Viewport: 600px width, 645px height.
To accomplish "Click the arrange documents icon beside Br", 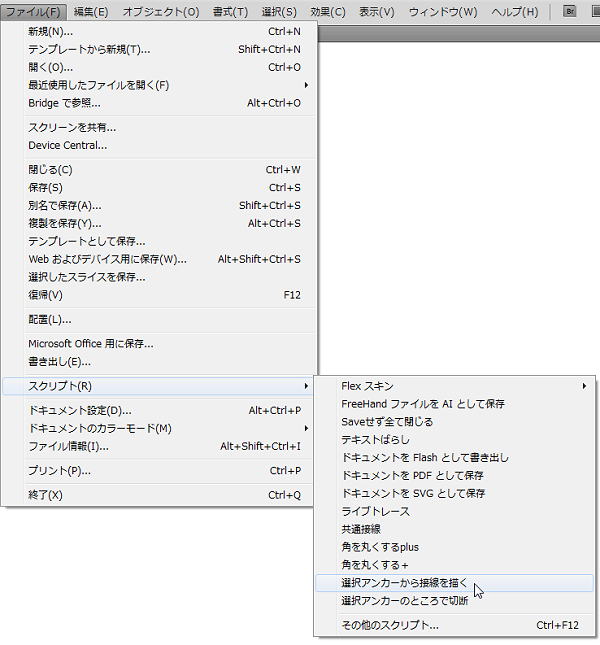I will pyautogui.click(x=594, y=12).
